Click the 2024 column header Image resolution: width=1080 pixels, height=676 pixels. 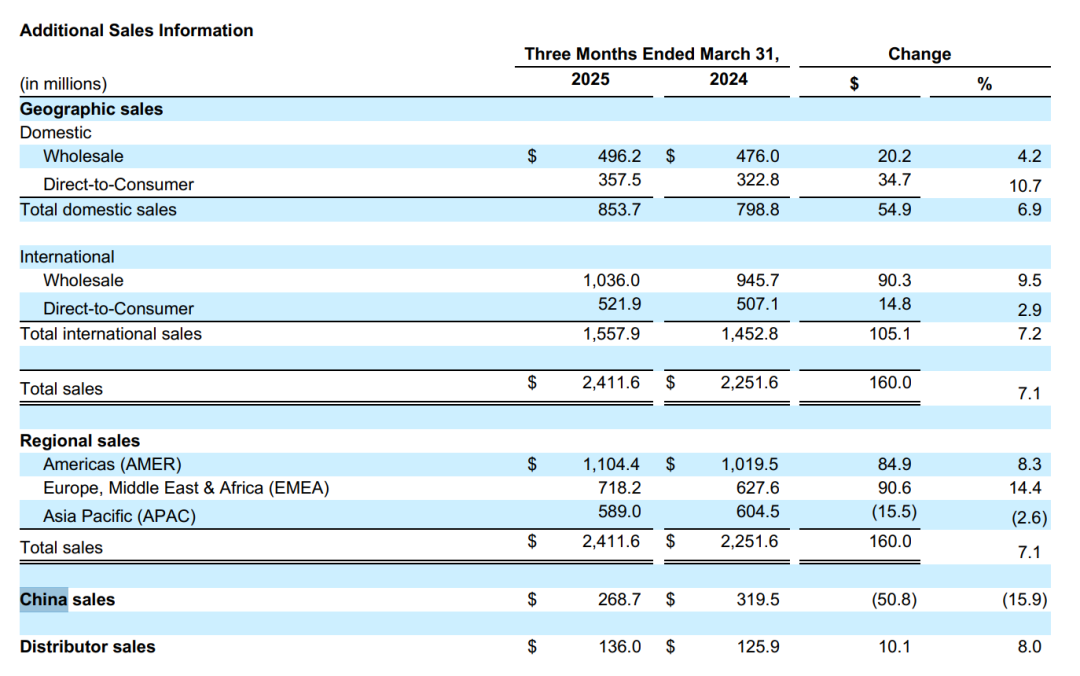click(x=728, y=79)
